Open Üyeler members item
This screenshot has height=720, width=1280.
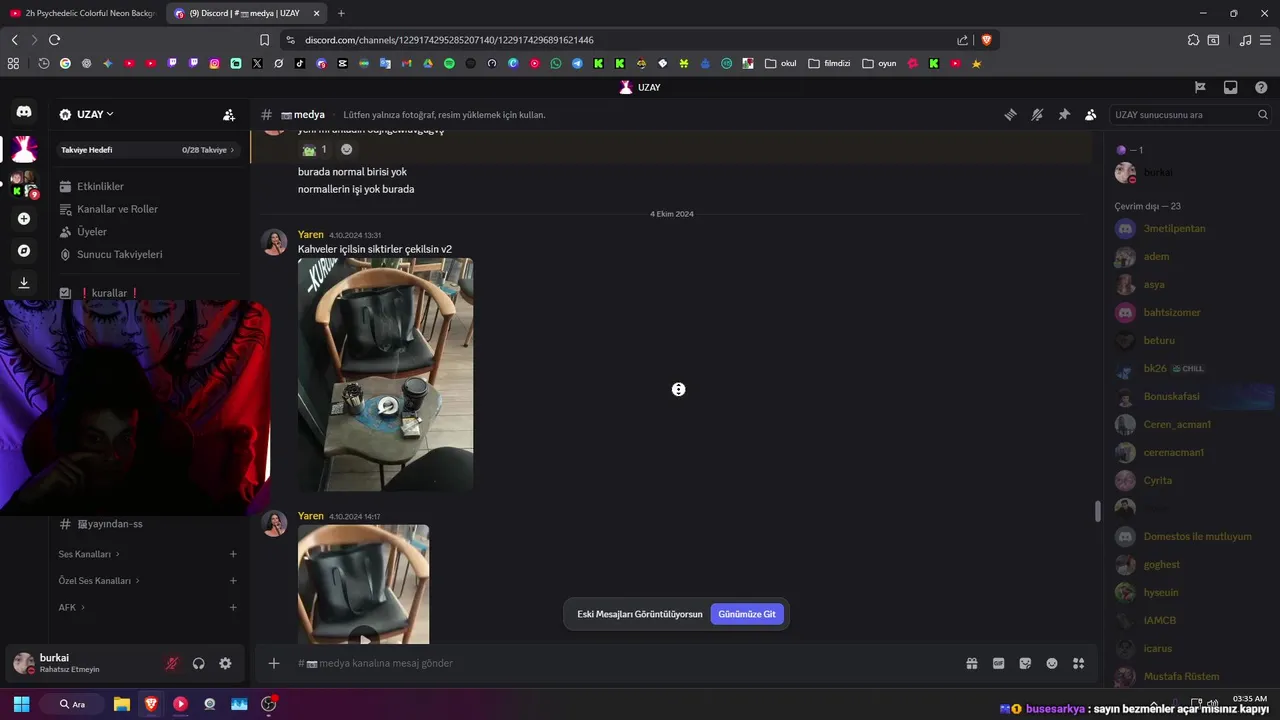coord(147,232)
